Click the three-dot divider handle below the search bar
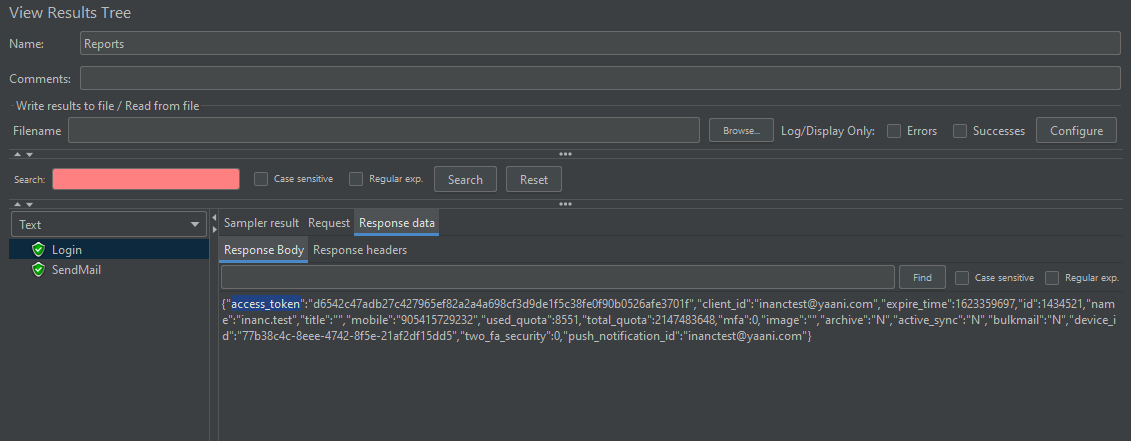This screenshot has width=1131, height=441. tap(565, 204)
